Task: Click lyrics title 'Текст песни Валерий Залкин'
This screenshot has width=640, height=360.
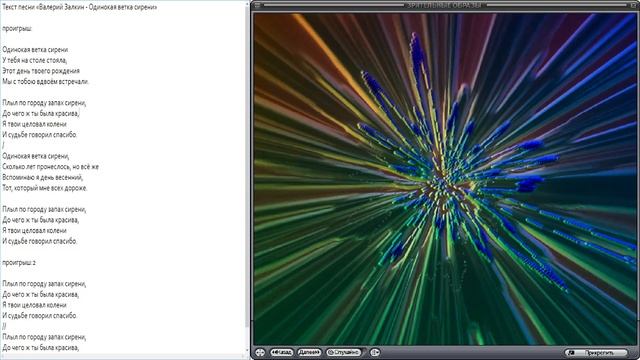Action: pos(80,7)
